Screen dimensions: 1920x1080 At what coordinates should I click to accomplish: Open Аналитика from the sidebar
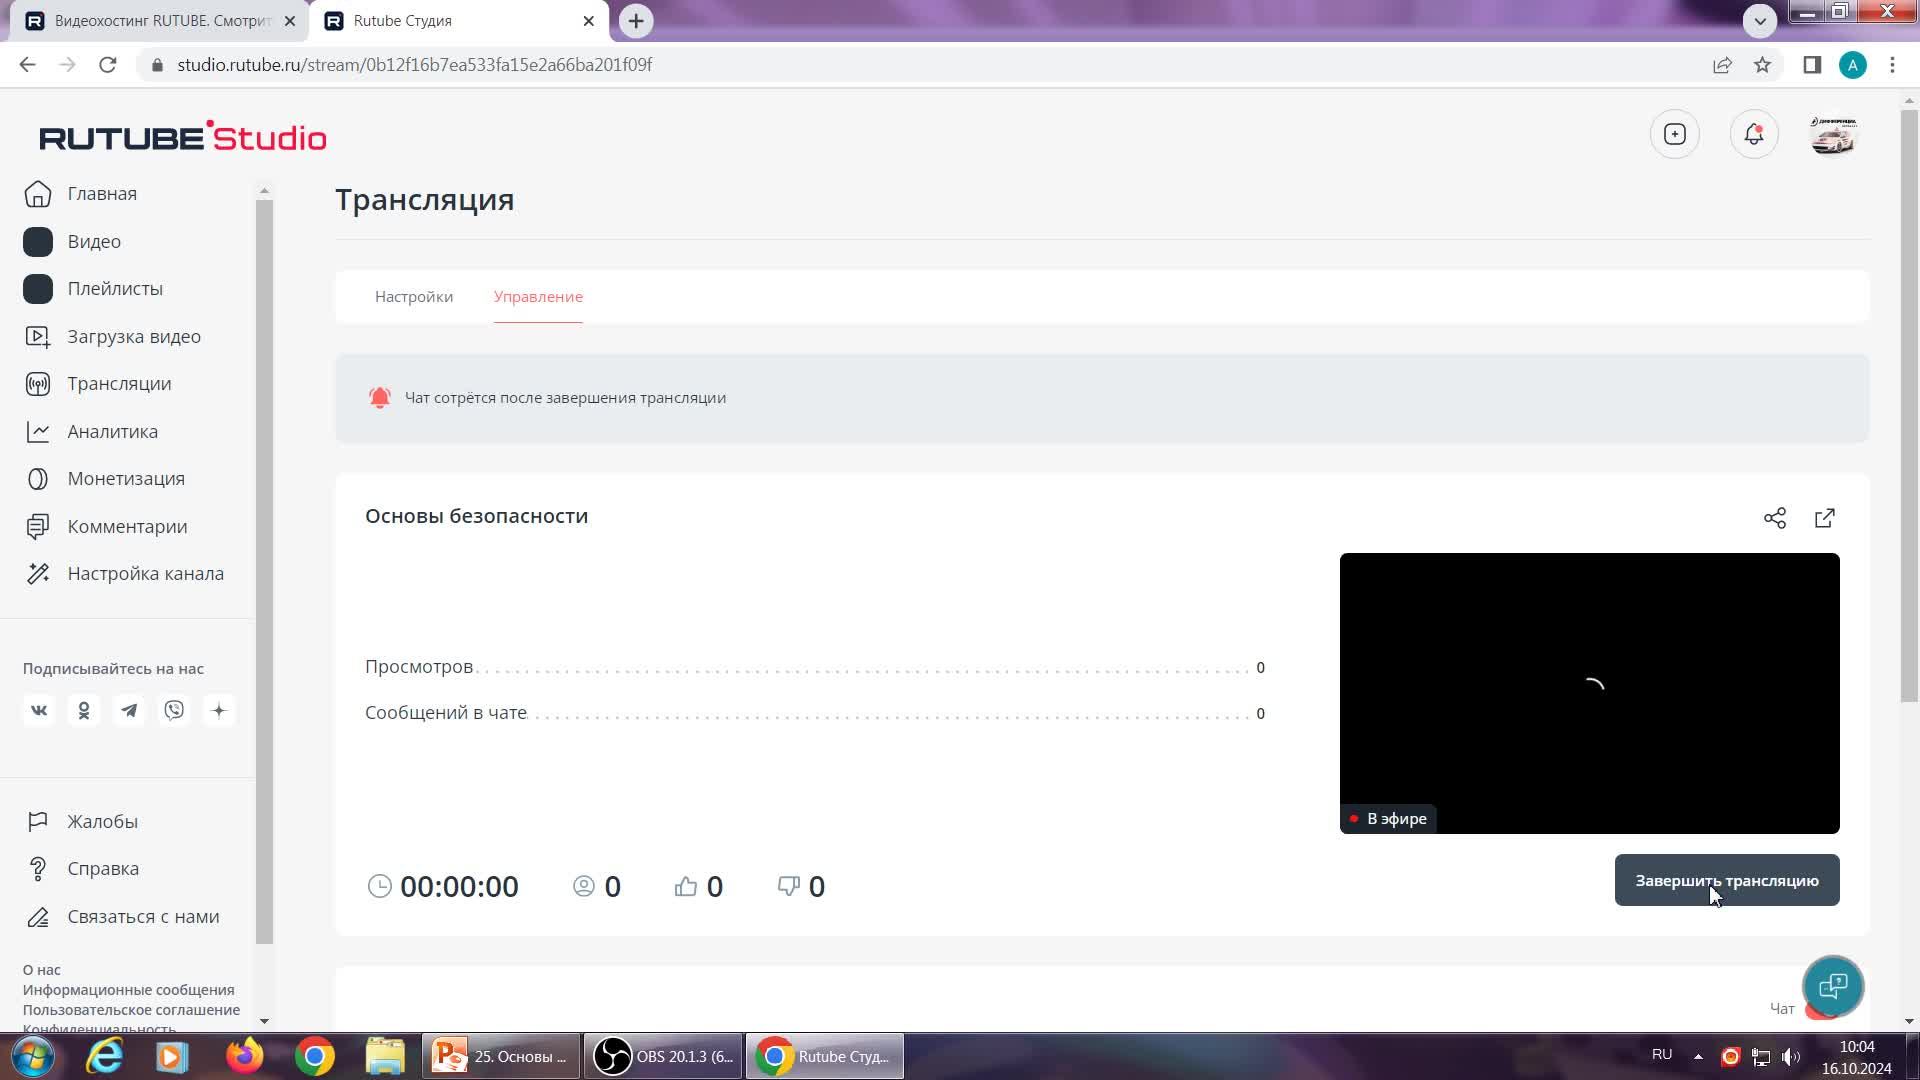[112, 432]
